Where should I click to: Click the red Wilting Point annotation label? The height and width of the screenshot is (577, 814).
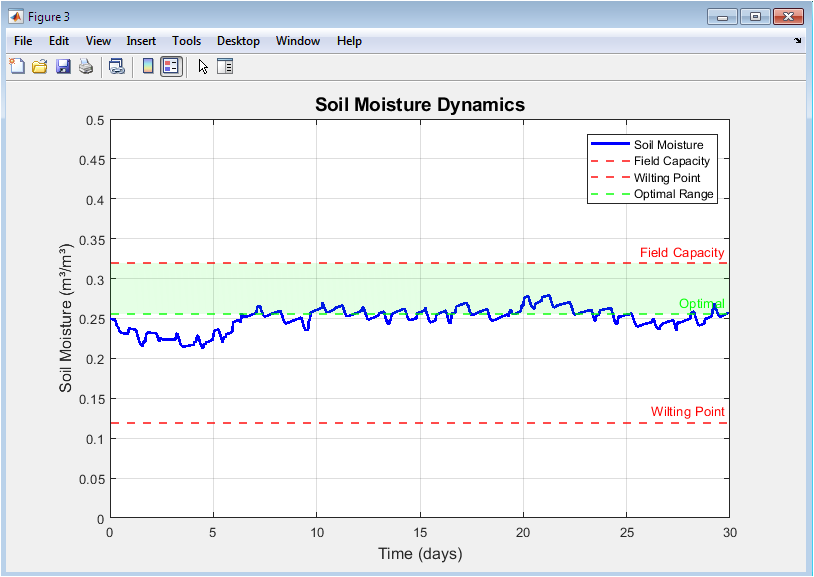click(x=687, y=412)
